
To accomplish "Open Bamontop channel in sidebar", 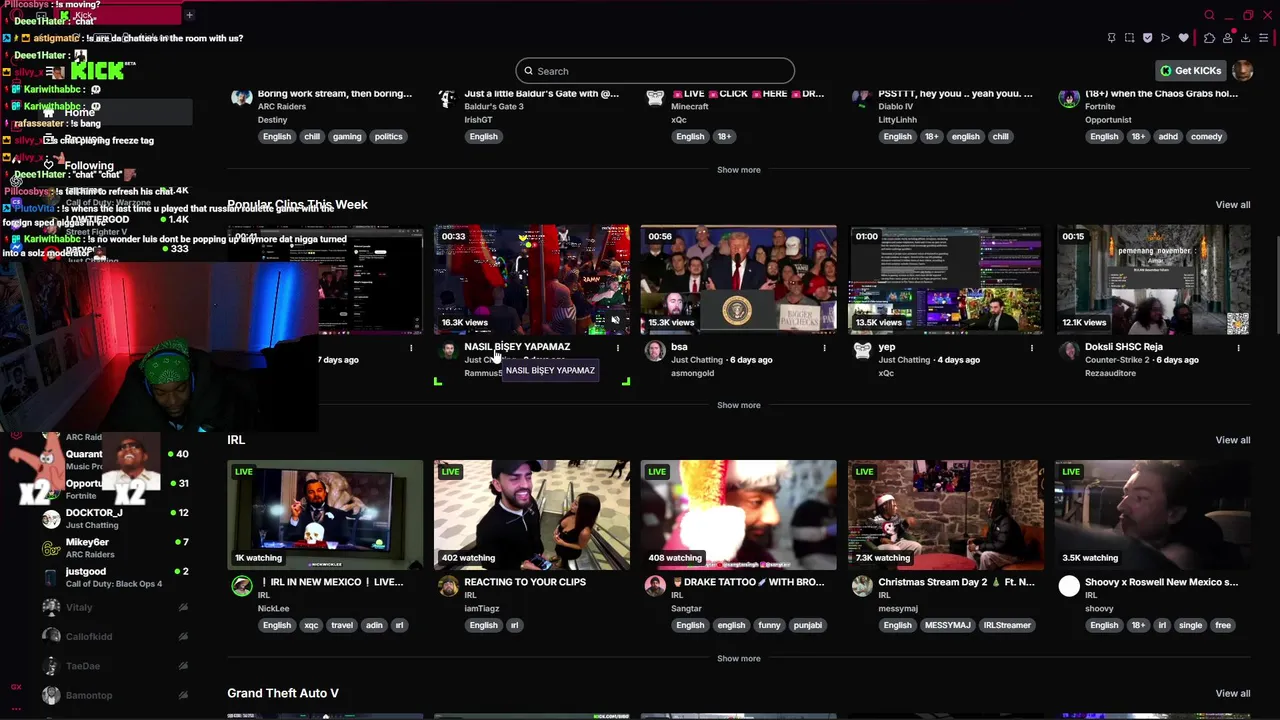I will click(x=116, y=695).
